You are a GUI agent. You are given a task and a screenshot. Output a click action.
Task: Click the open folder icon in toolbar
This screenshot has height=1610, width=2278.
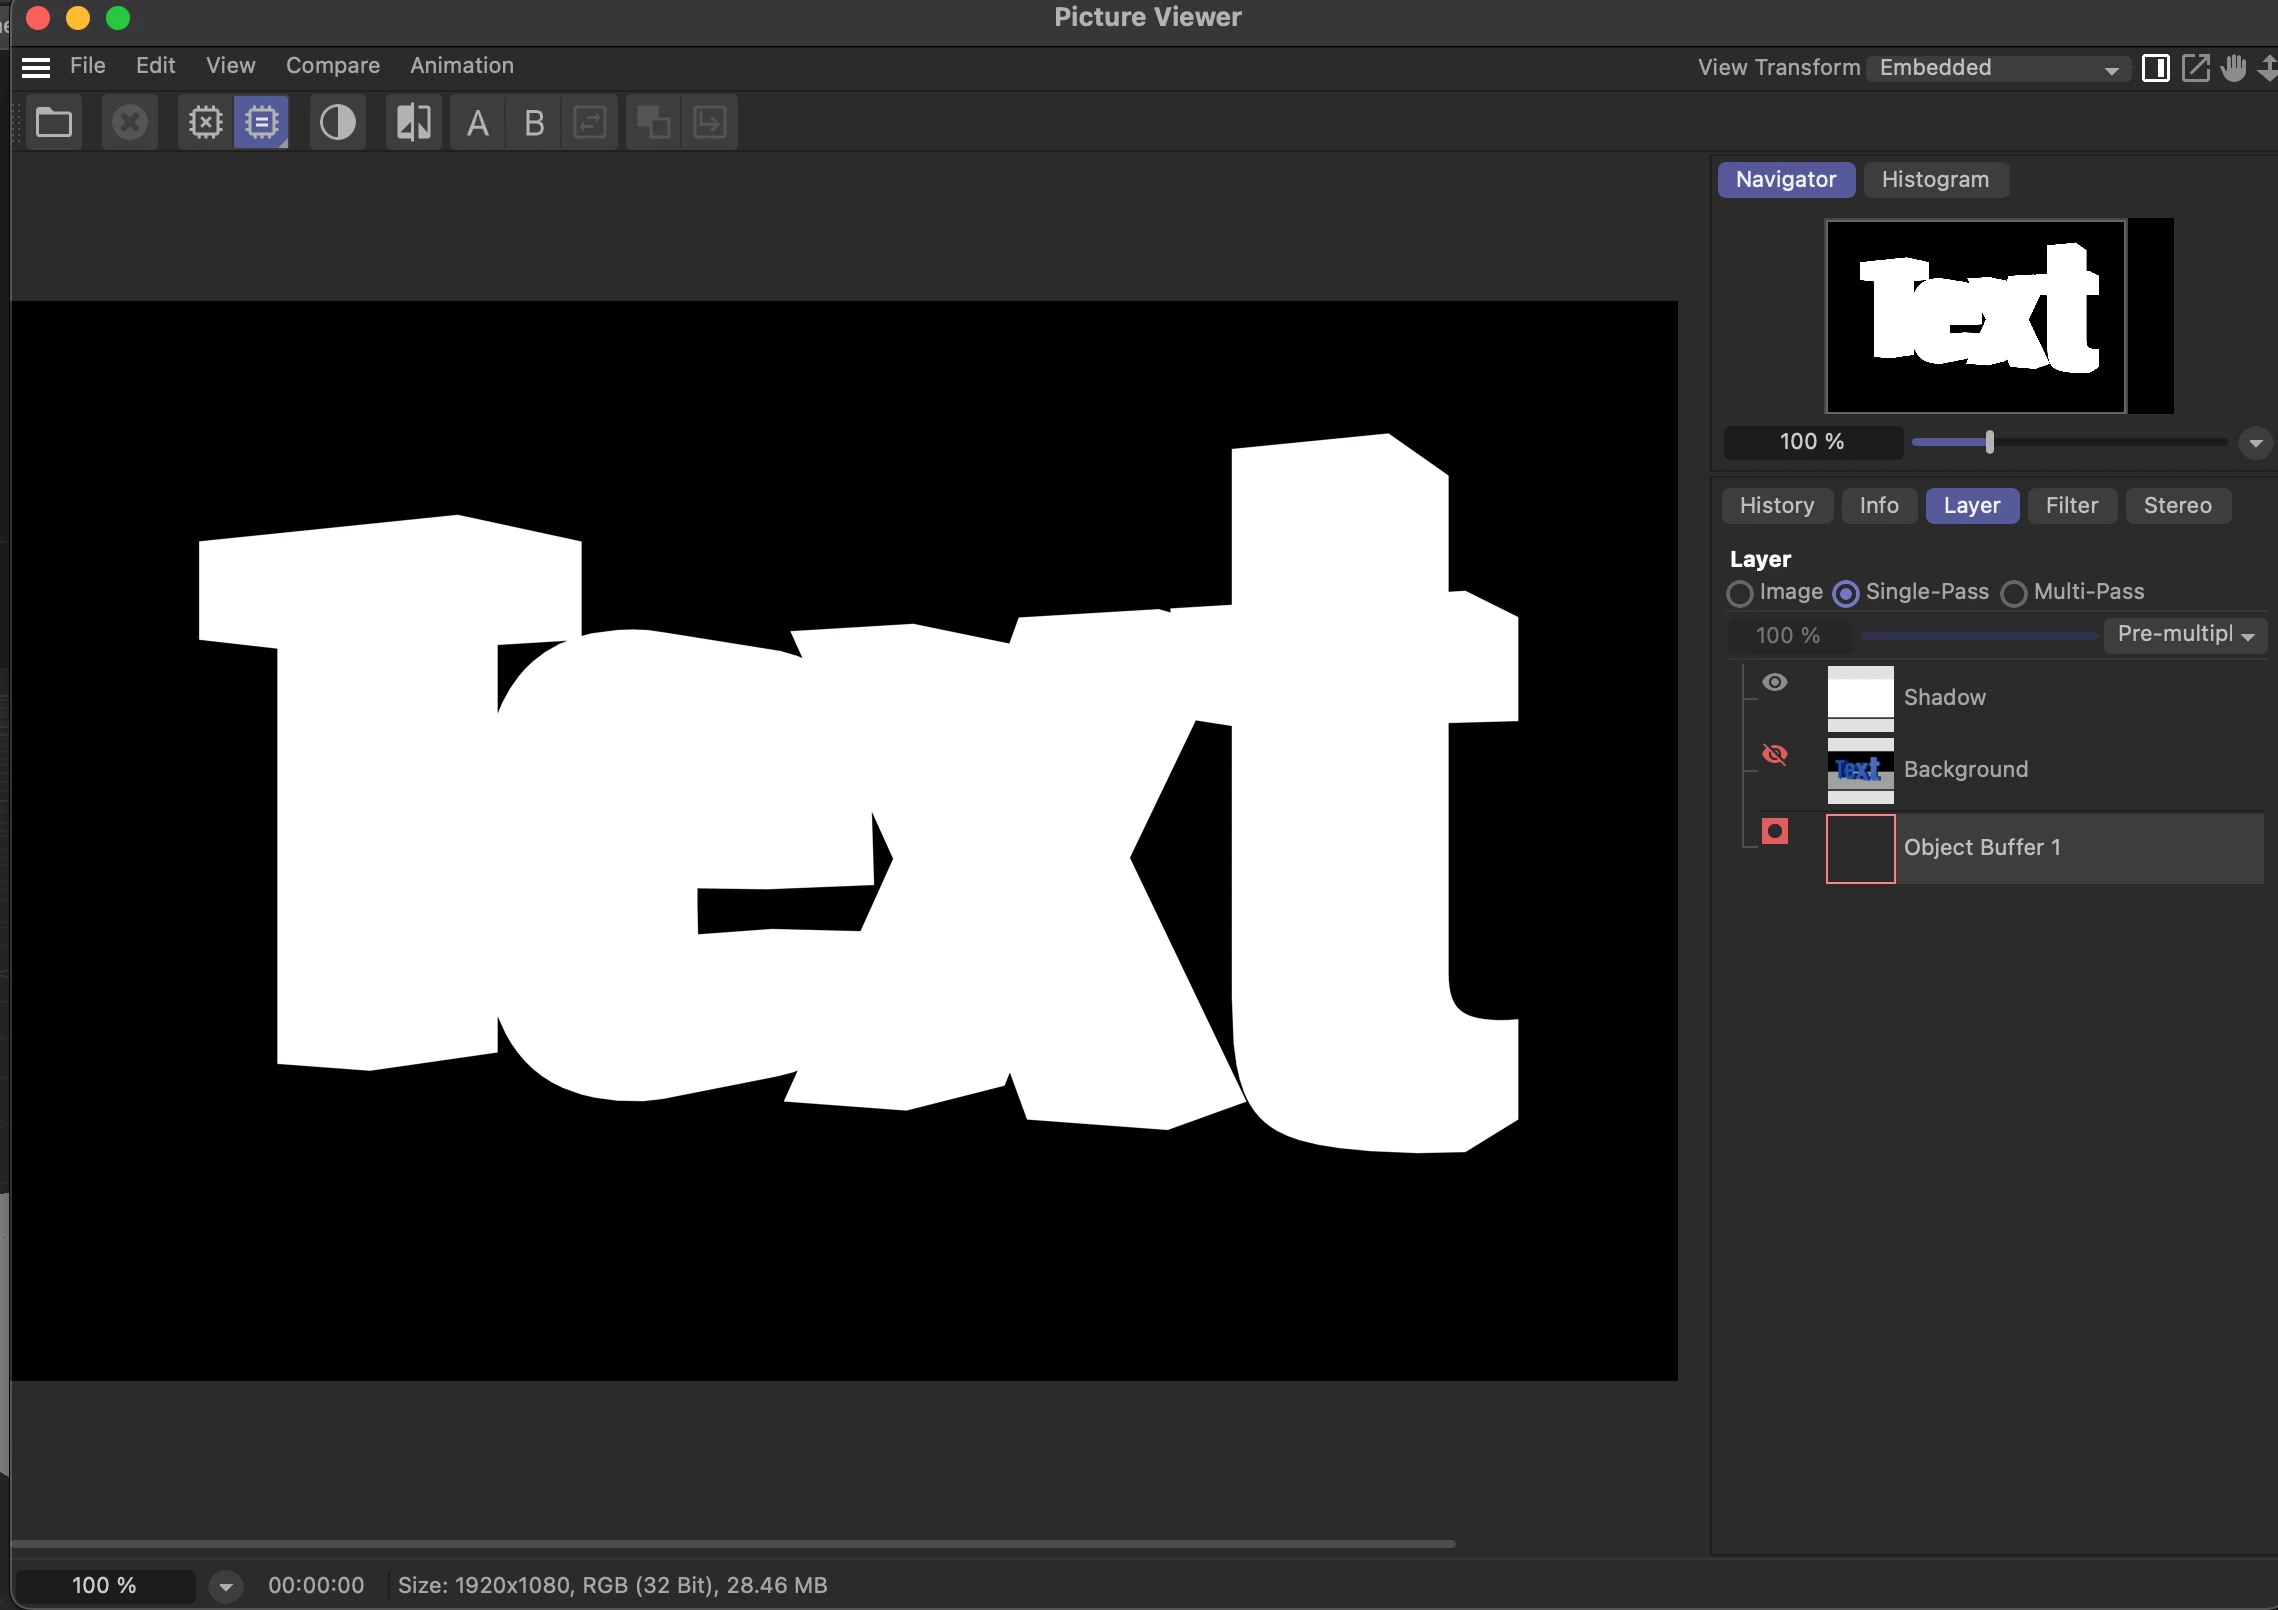[x=54, y=123]
